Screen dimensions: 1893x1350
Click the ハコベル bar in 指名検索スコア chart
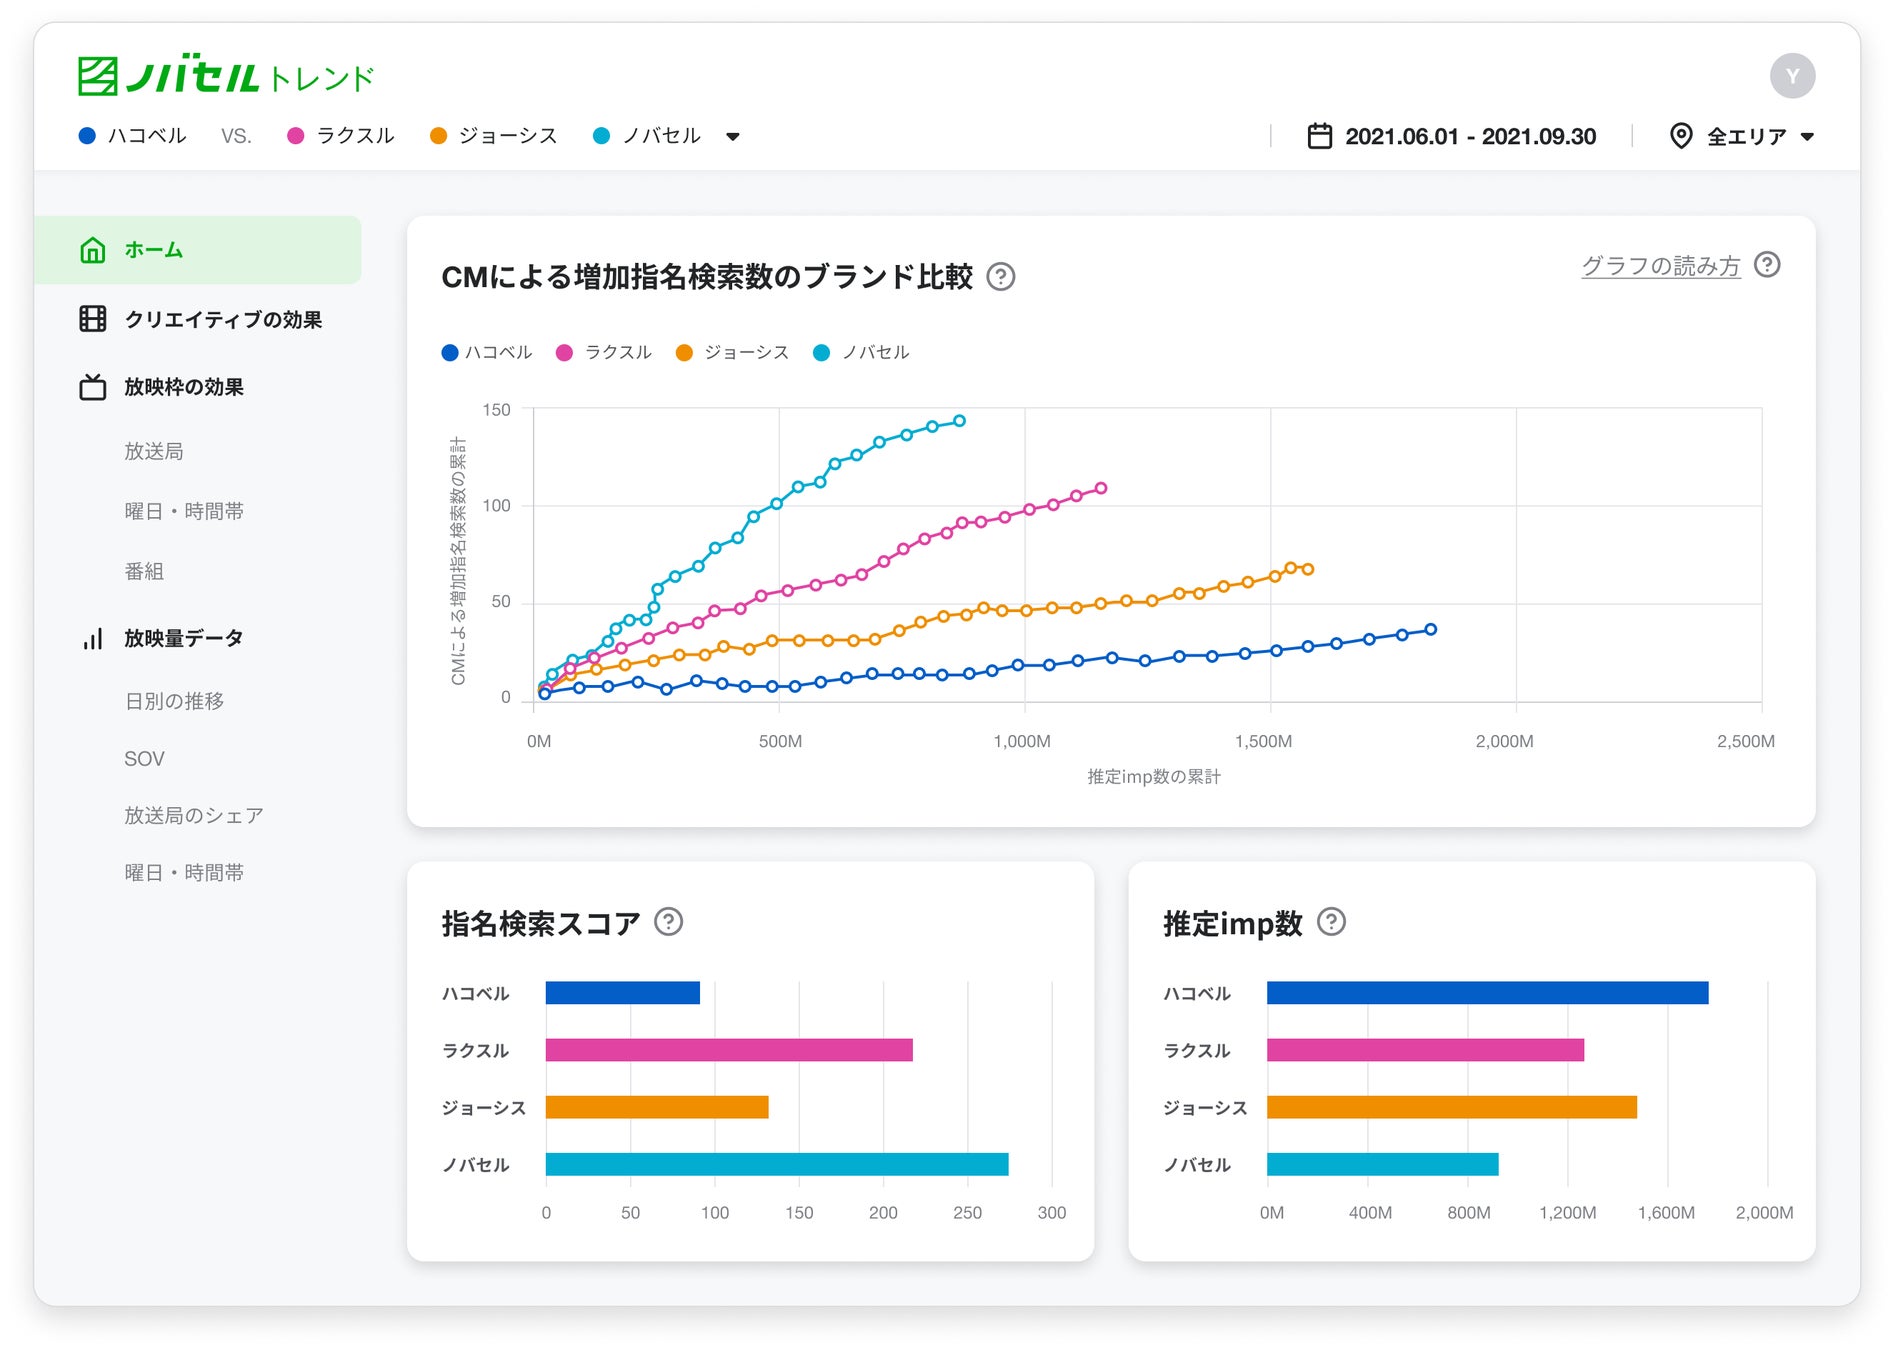point(623,993)
